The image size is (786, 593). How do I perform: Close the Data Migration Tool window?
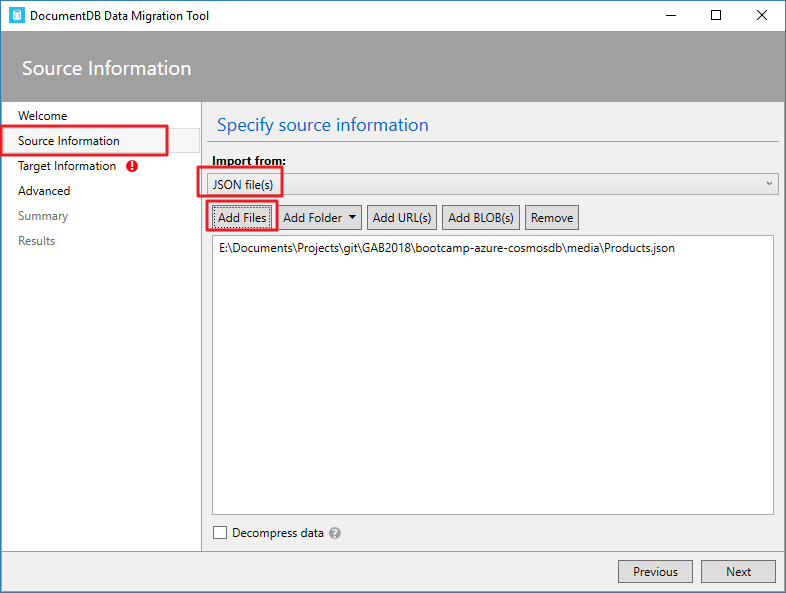pyautogui.click(x=761, y=16)
